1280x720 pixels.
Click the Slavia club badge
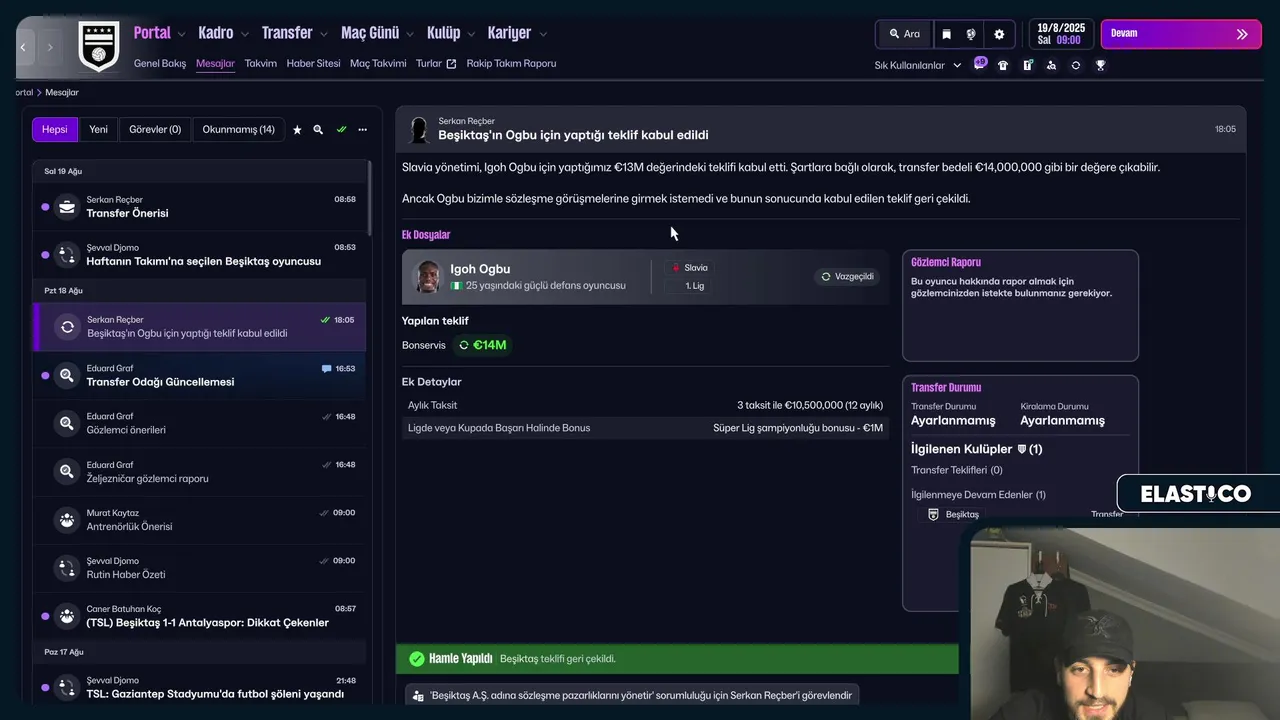pos(676,268)
